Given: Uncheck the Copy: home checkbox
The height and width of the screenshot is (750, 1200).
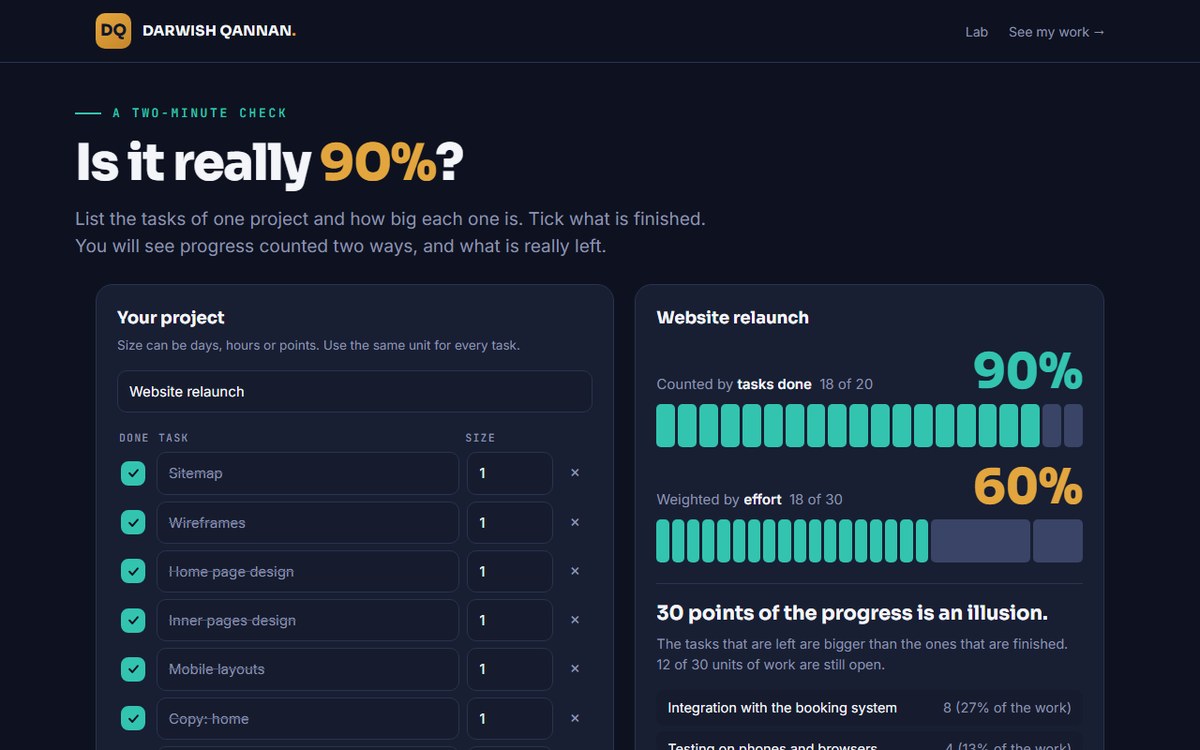Looking at the screenshot, I should pyautogui.click(x=133, y=718).
